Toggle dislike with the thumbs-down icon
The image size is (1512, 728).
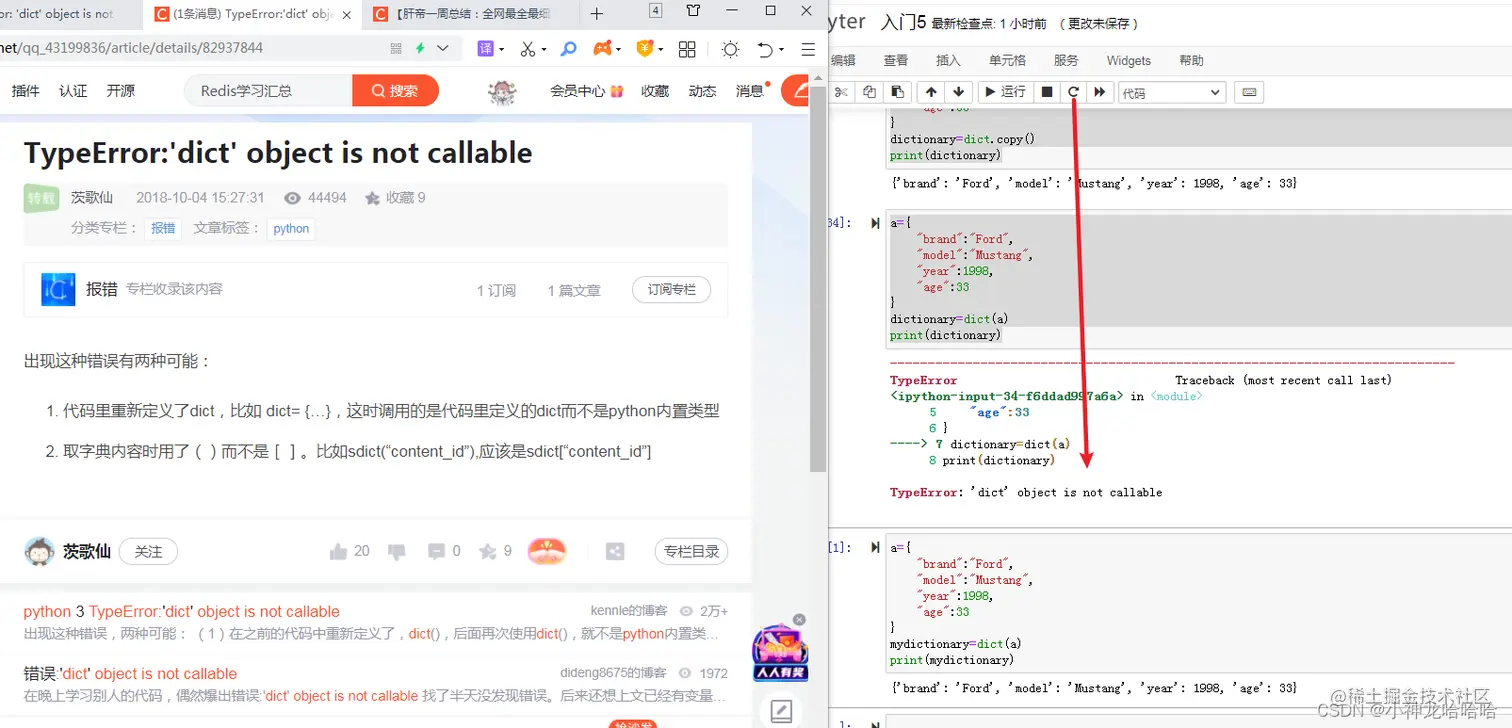tap(397, 550)
